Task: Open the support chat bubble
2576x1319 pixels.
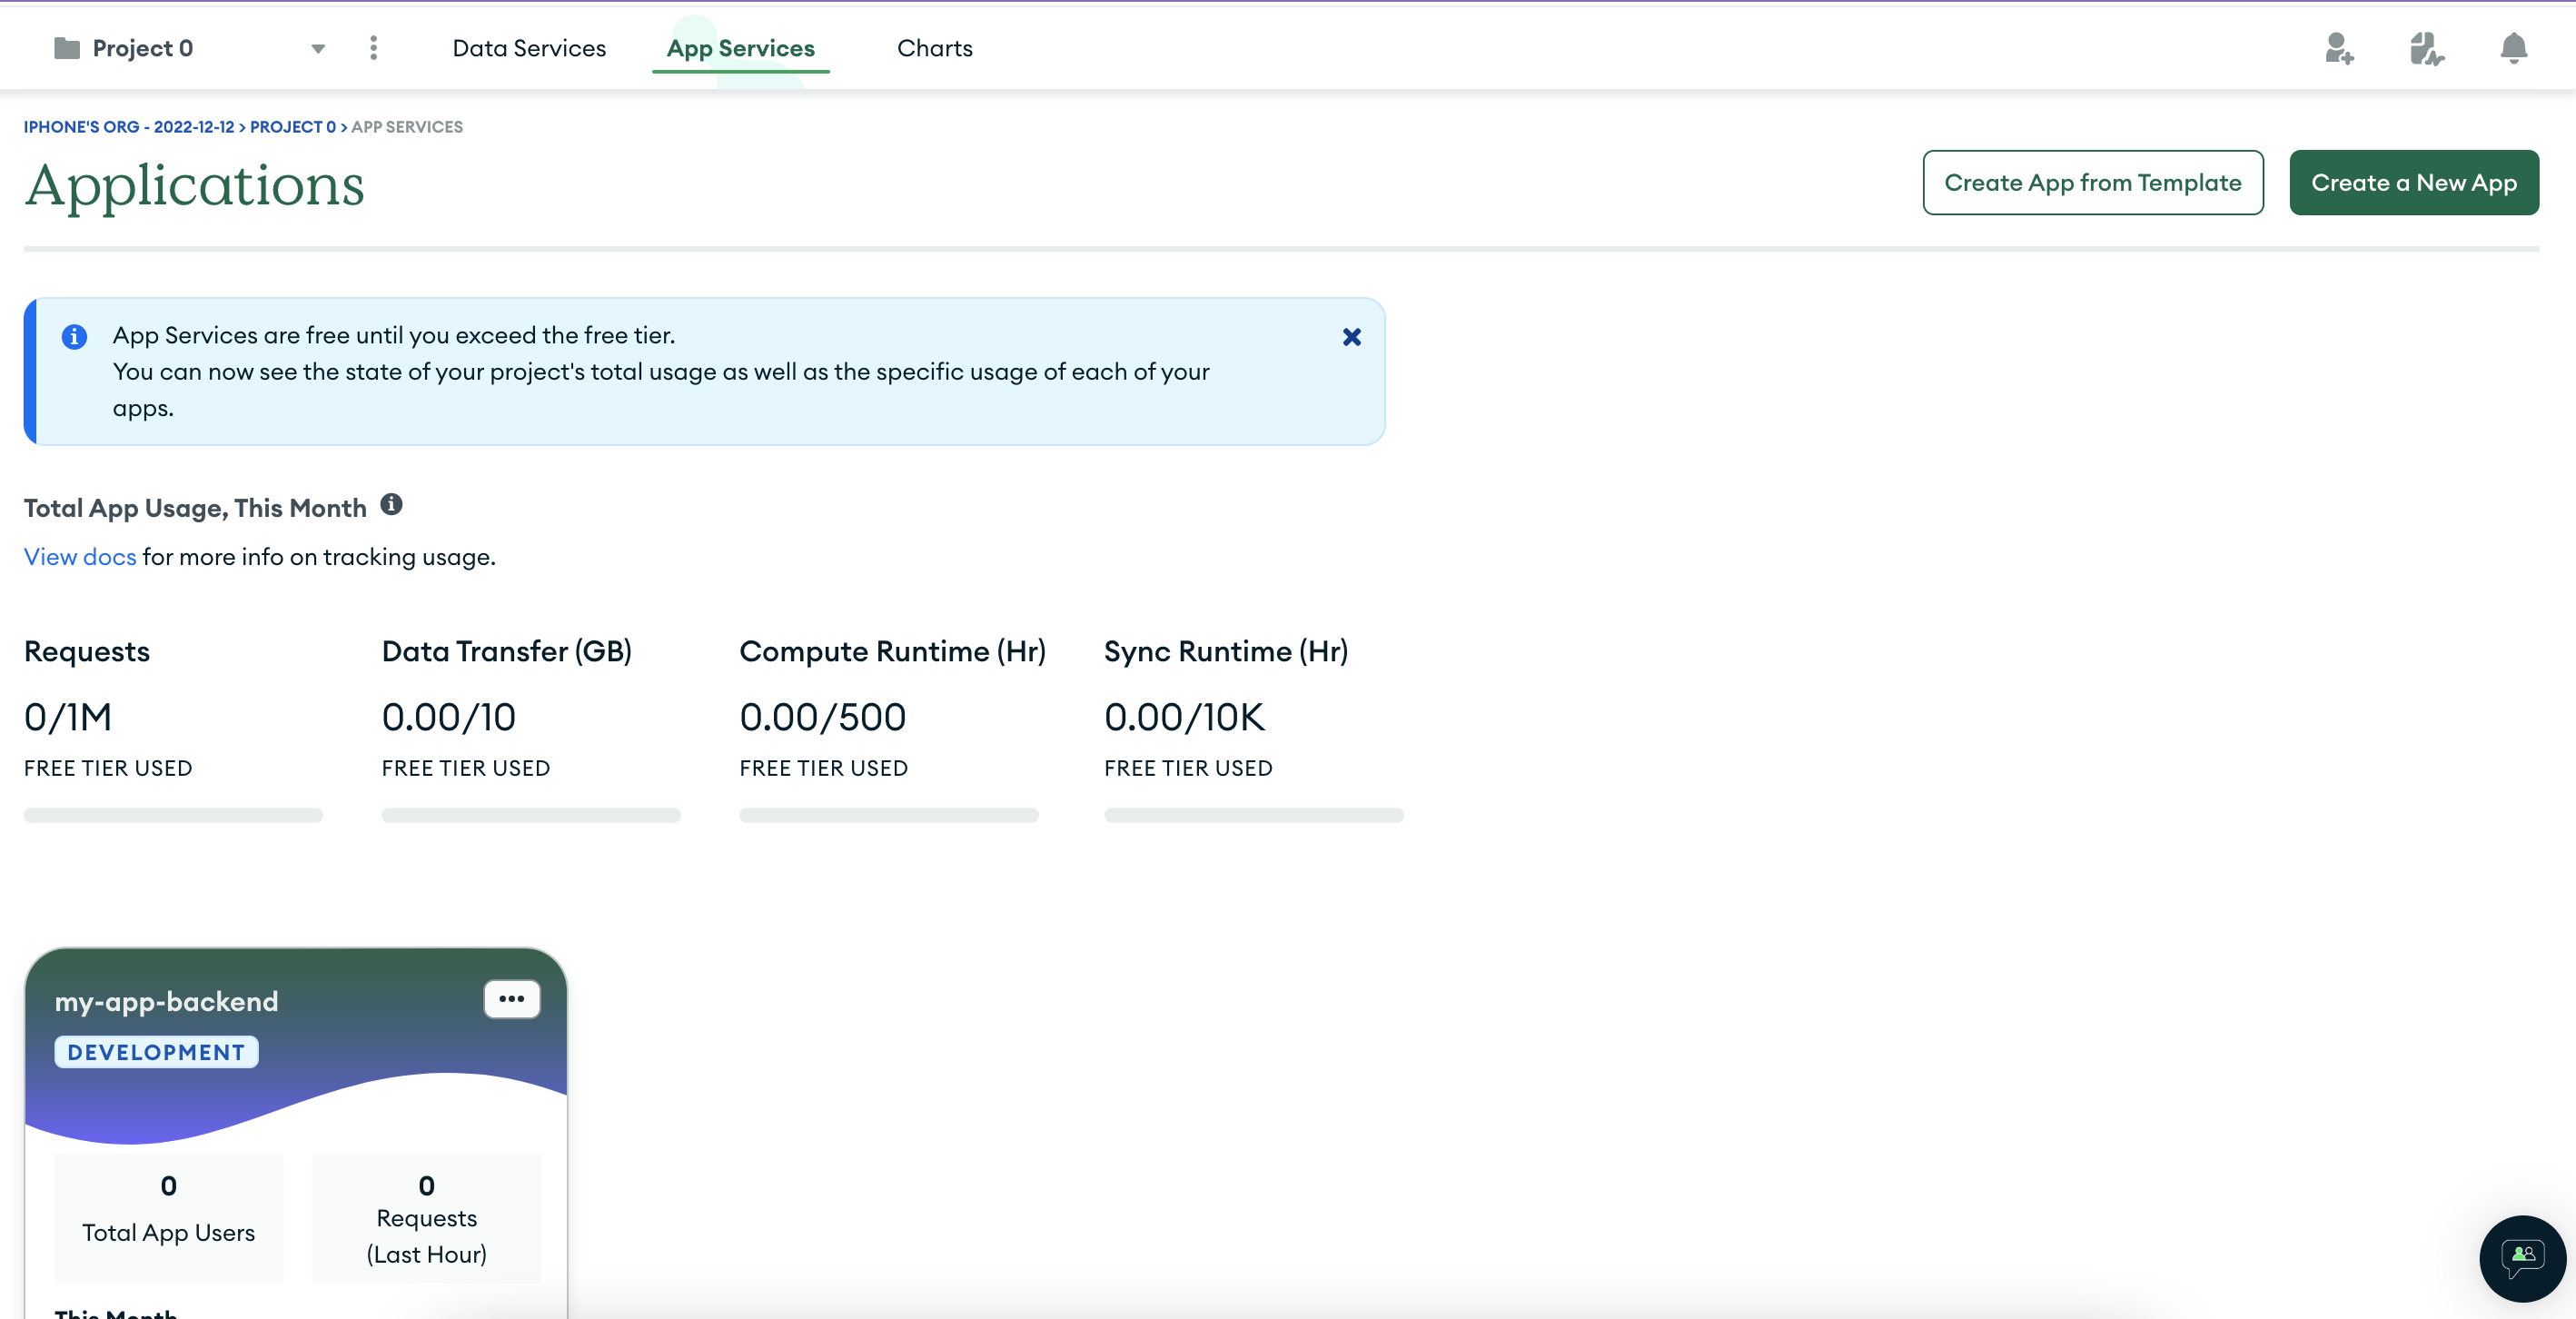Action: pos(2522,1258)
